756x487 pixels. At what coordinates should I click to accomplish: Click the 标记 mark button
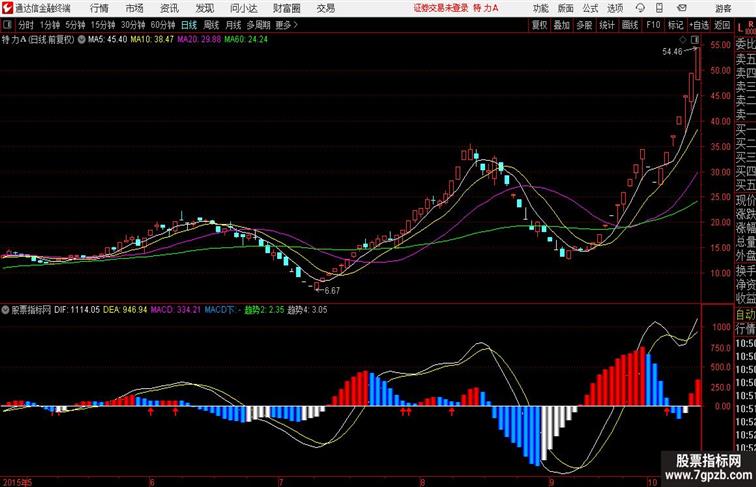675,25
